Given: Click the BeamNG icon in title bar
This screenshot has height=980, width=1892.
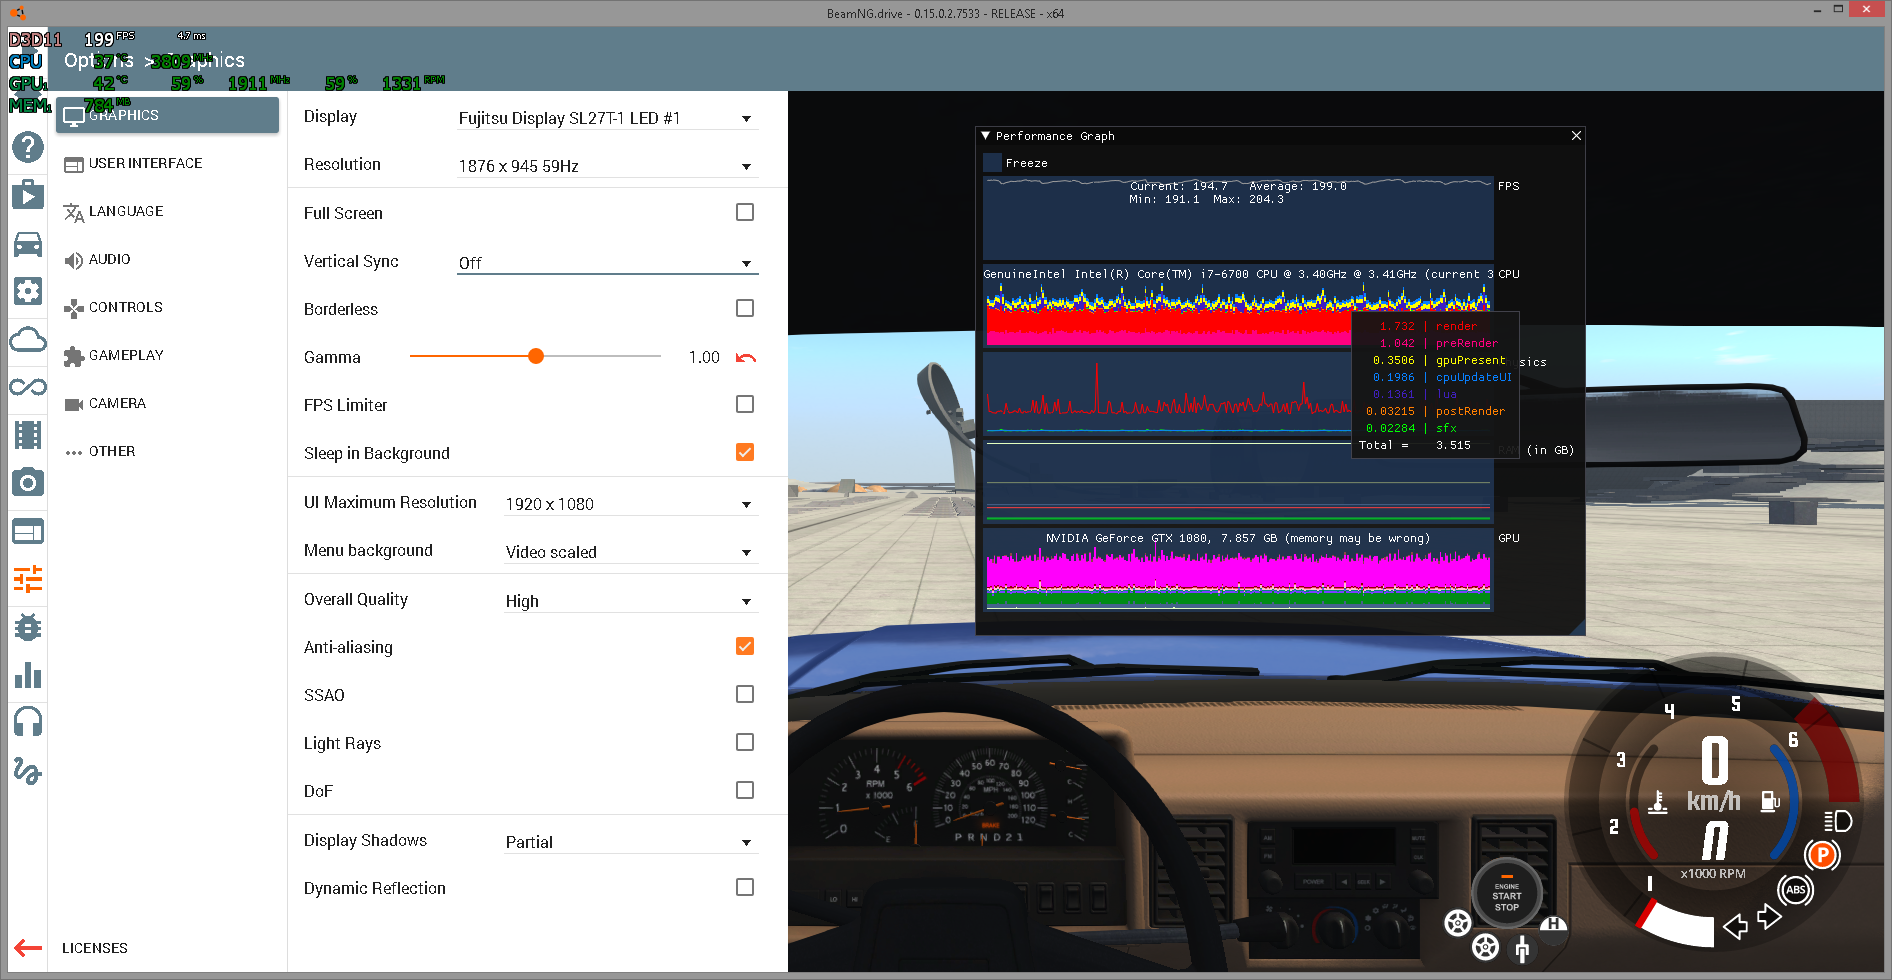Looking at the screenshot, I should 16,13.
